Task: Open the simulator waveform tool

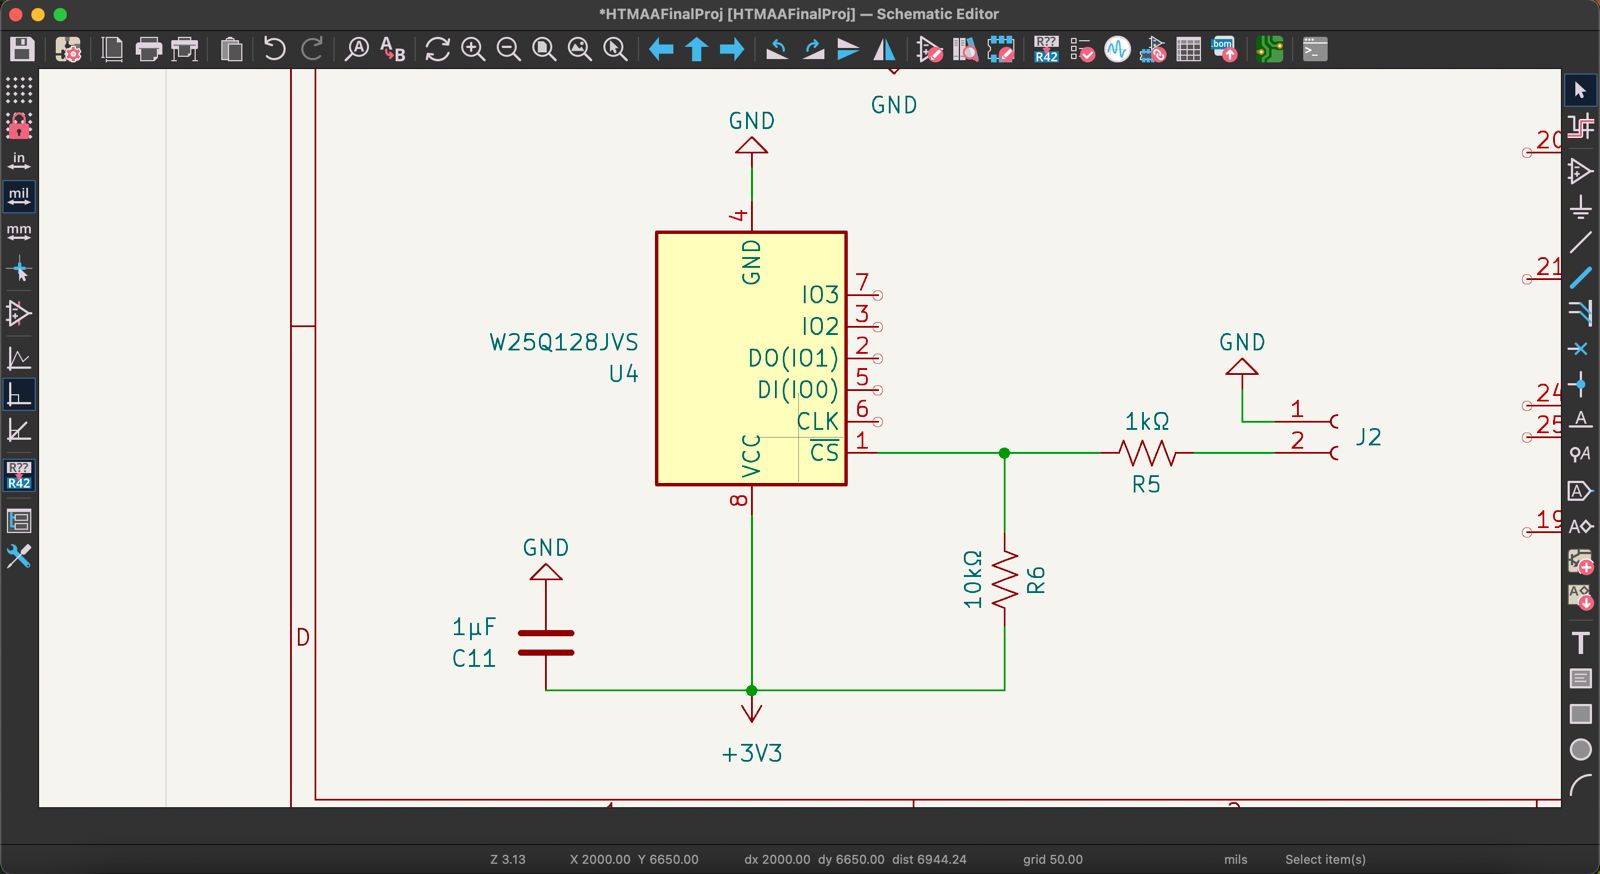Action: coord(1117,49)
